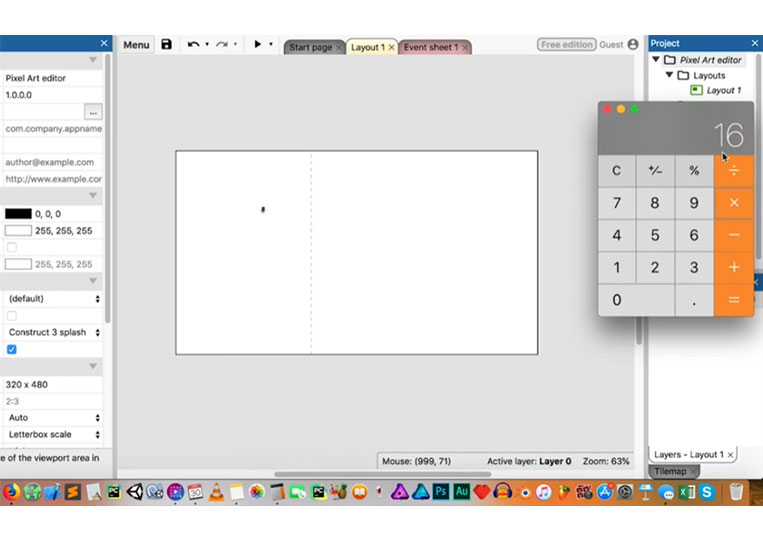The height and width of the screenshot is (541, 763).
Task: Click the equals button in Calculator
Action: (734, 300)
